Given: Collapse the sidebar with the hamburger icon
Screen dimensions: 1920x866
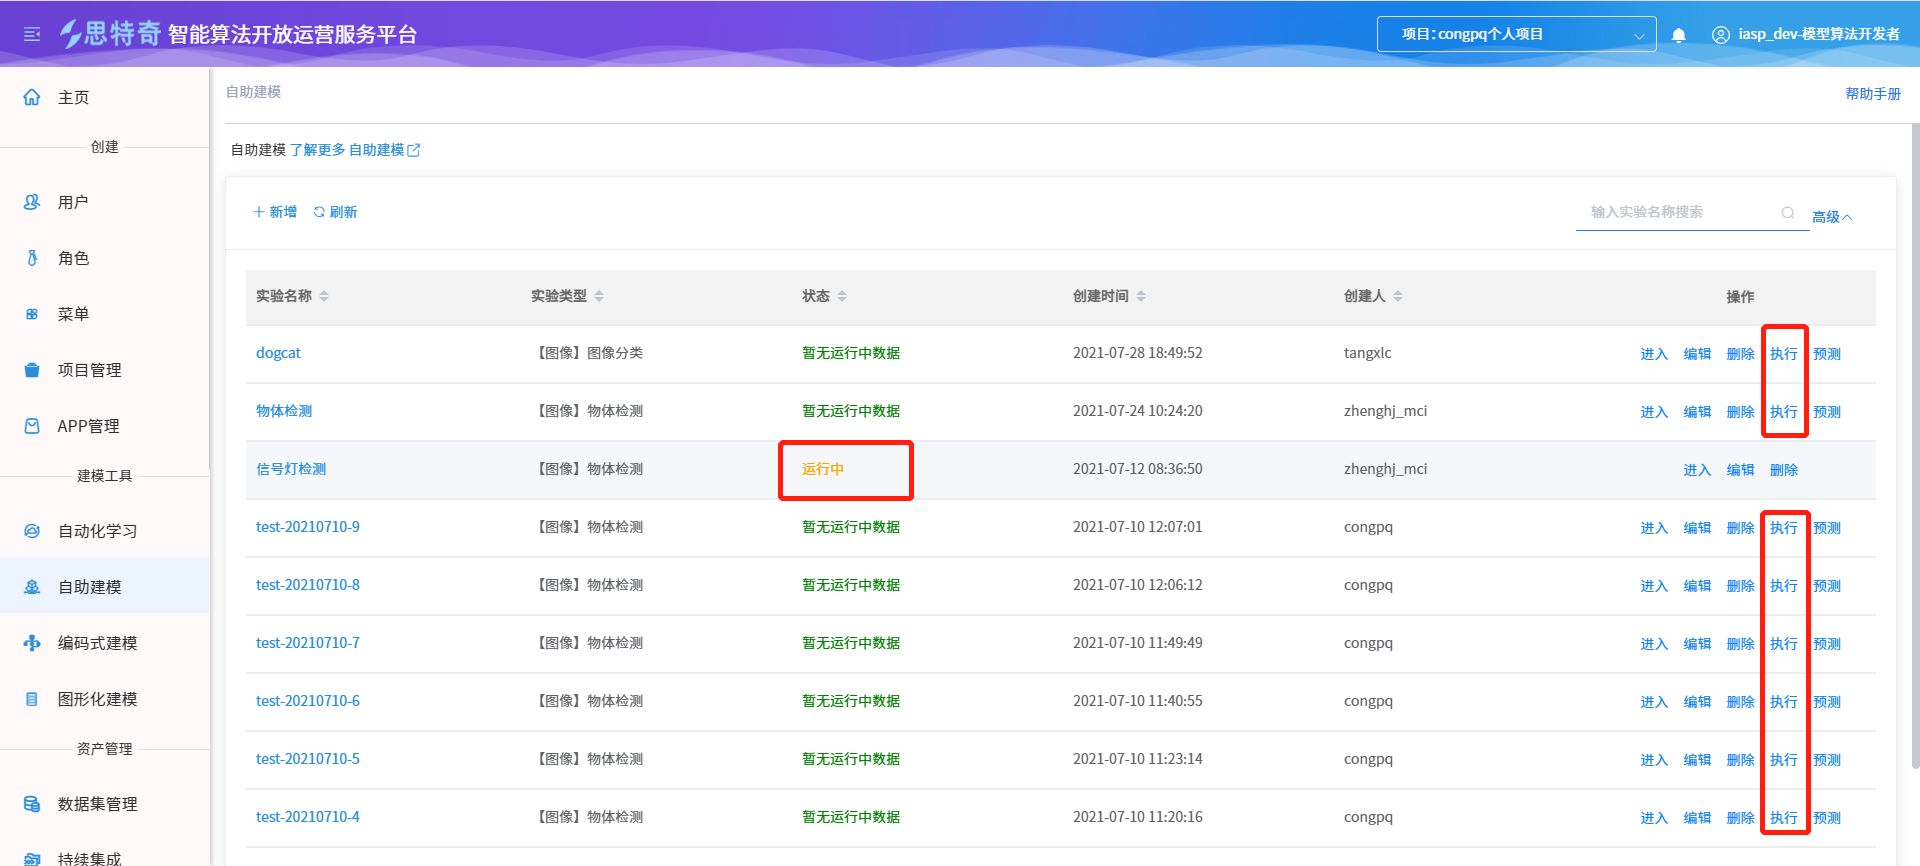Looking at the screenshot, I should (x=32, y=35).
